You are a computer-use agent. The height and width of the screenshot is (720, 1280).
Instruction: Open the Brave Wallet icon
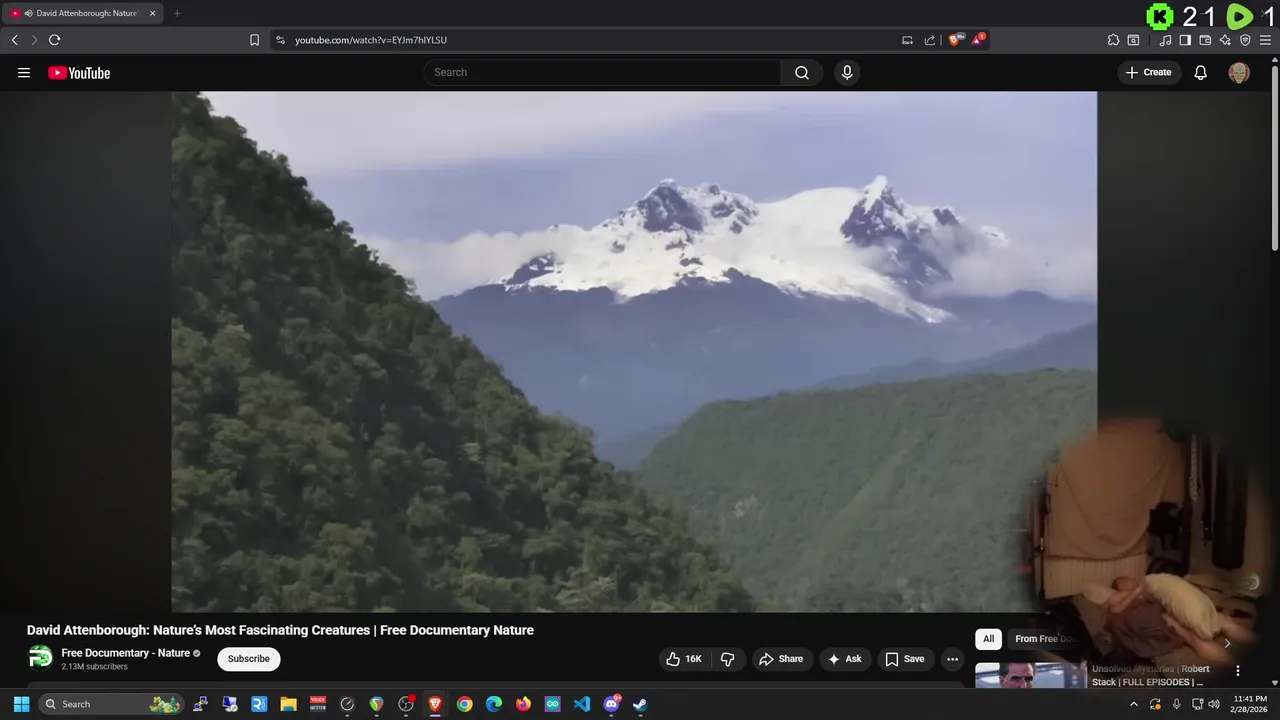1205,40
